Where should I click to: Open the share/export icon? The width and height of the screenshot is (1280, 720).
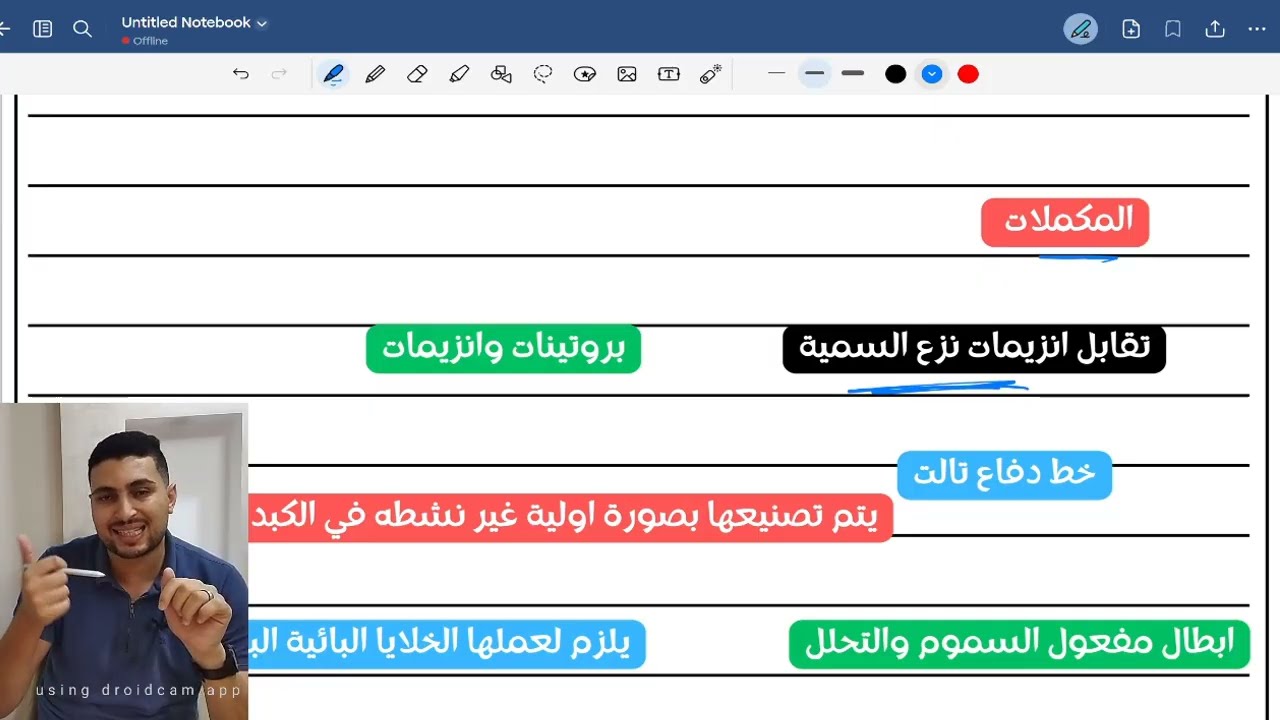point(1215,29)
